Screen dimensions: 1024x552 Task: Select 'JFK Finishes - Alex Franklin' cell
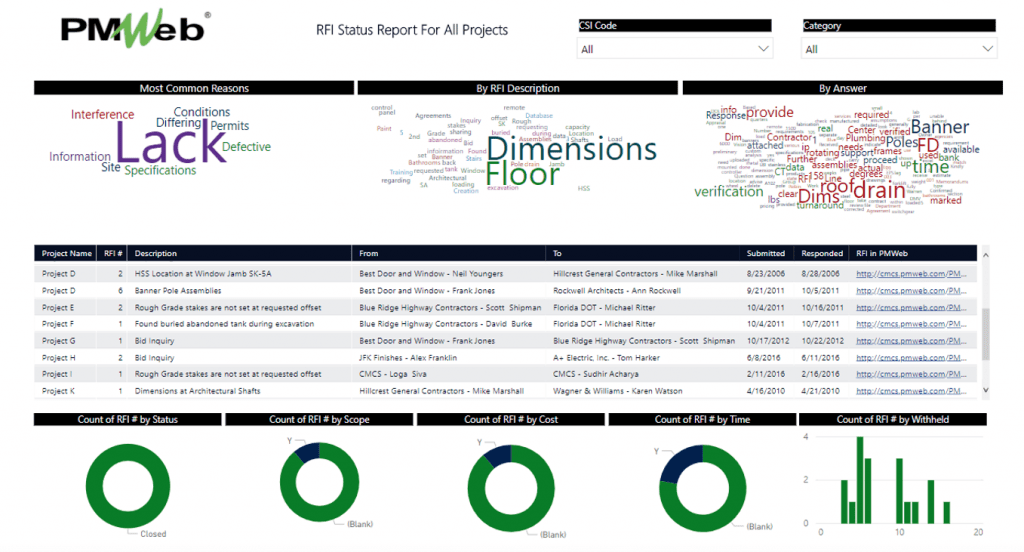(x=408, y=358)
